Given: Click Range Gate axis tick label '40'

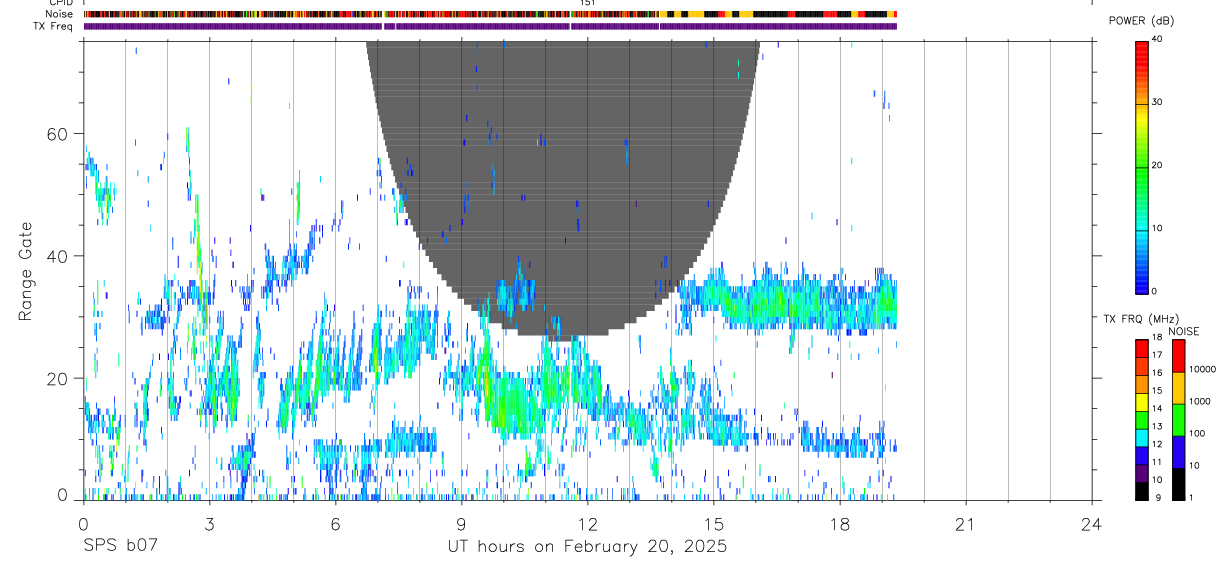Looking at the screenshot, I should point(57,256).
